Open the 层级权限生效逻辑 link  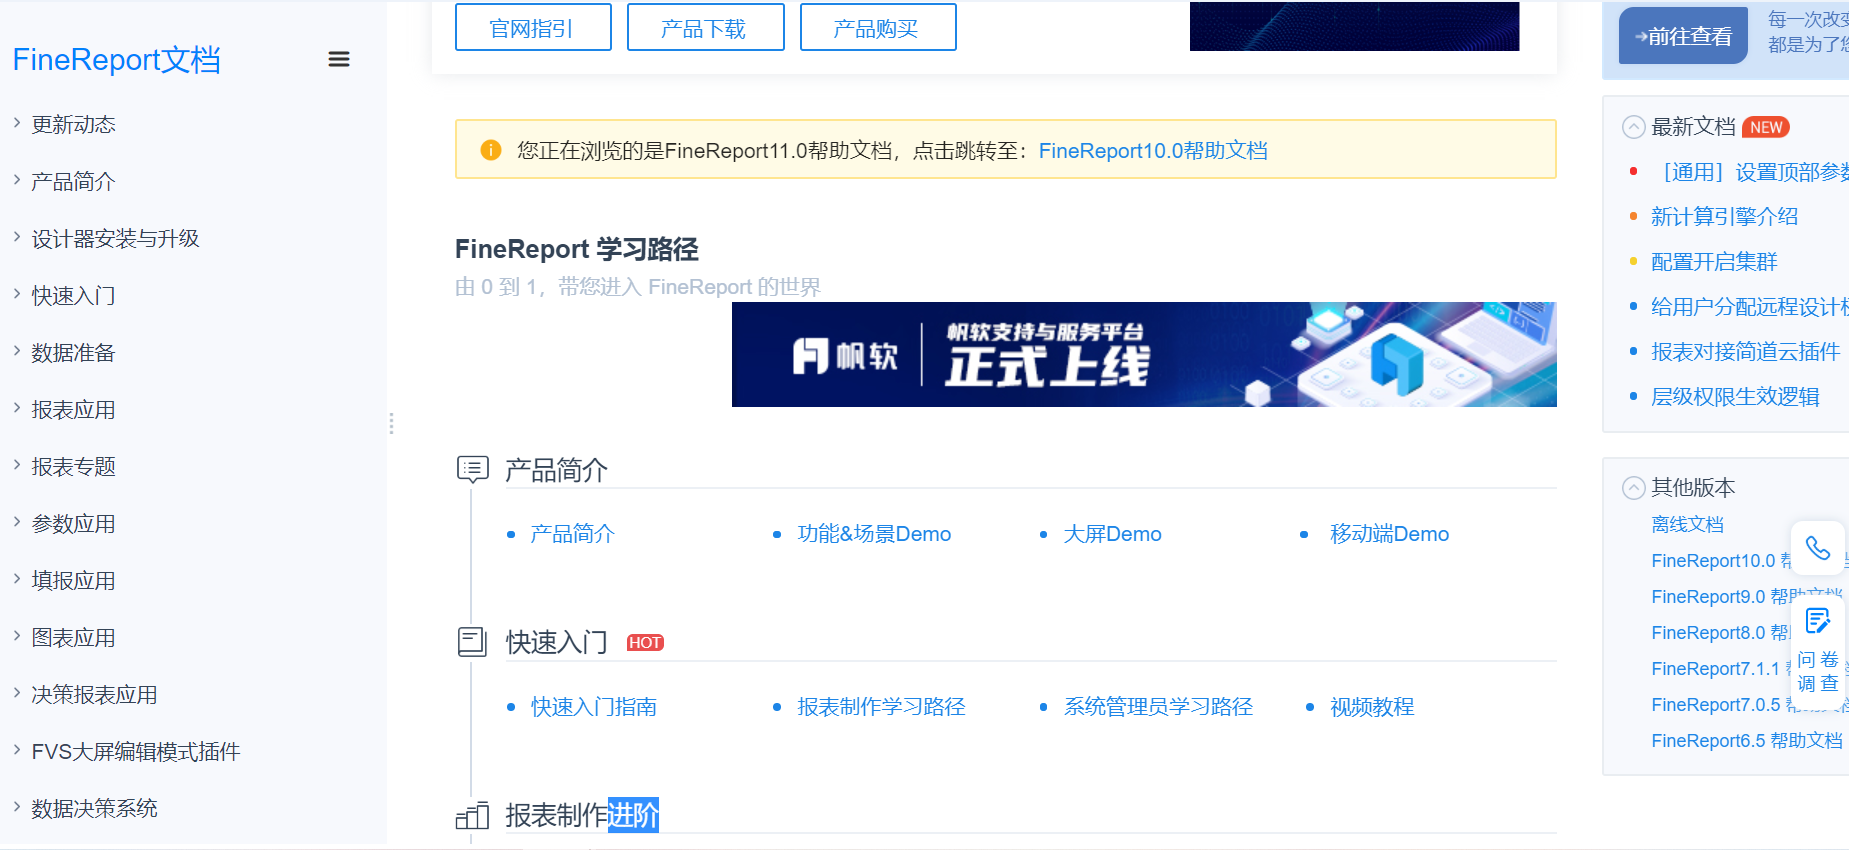point(1735,397)
